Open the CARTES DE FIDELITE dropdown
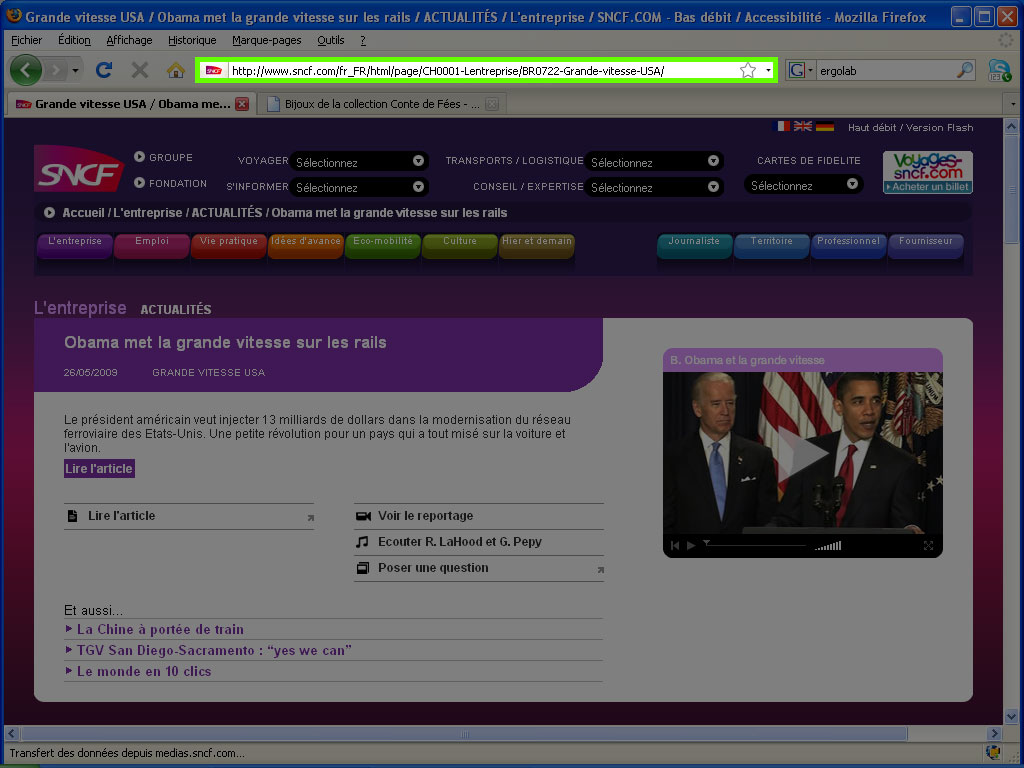 point(803,185)
